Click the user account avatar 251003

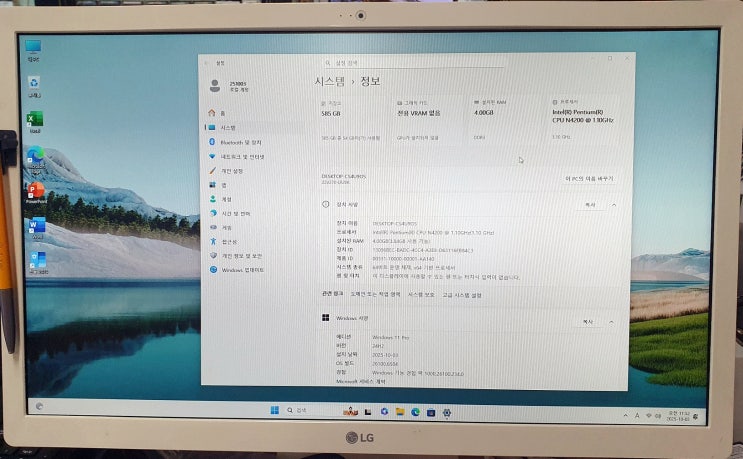click(x=215, y=86)
